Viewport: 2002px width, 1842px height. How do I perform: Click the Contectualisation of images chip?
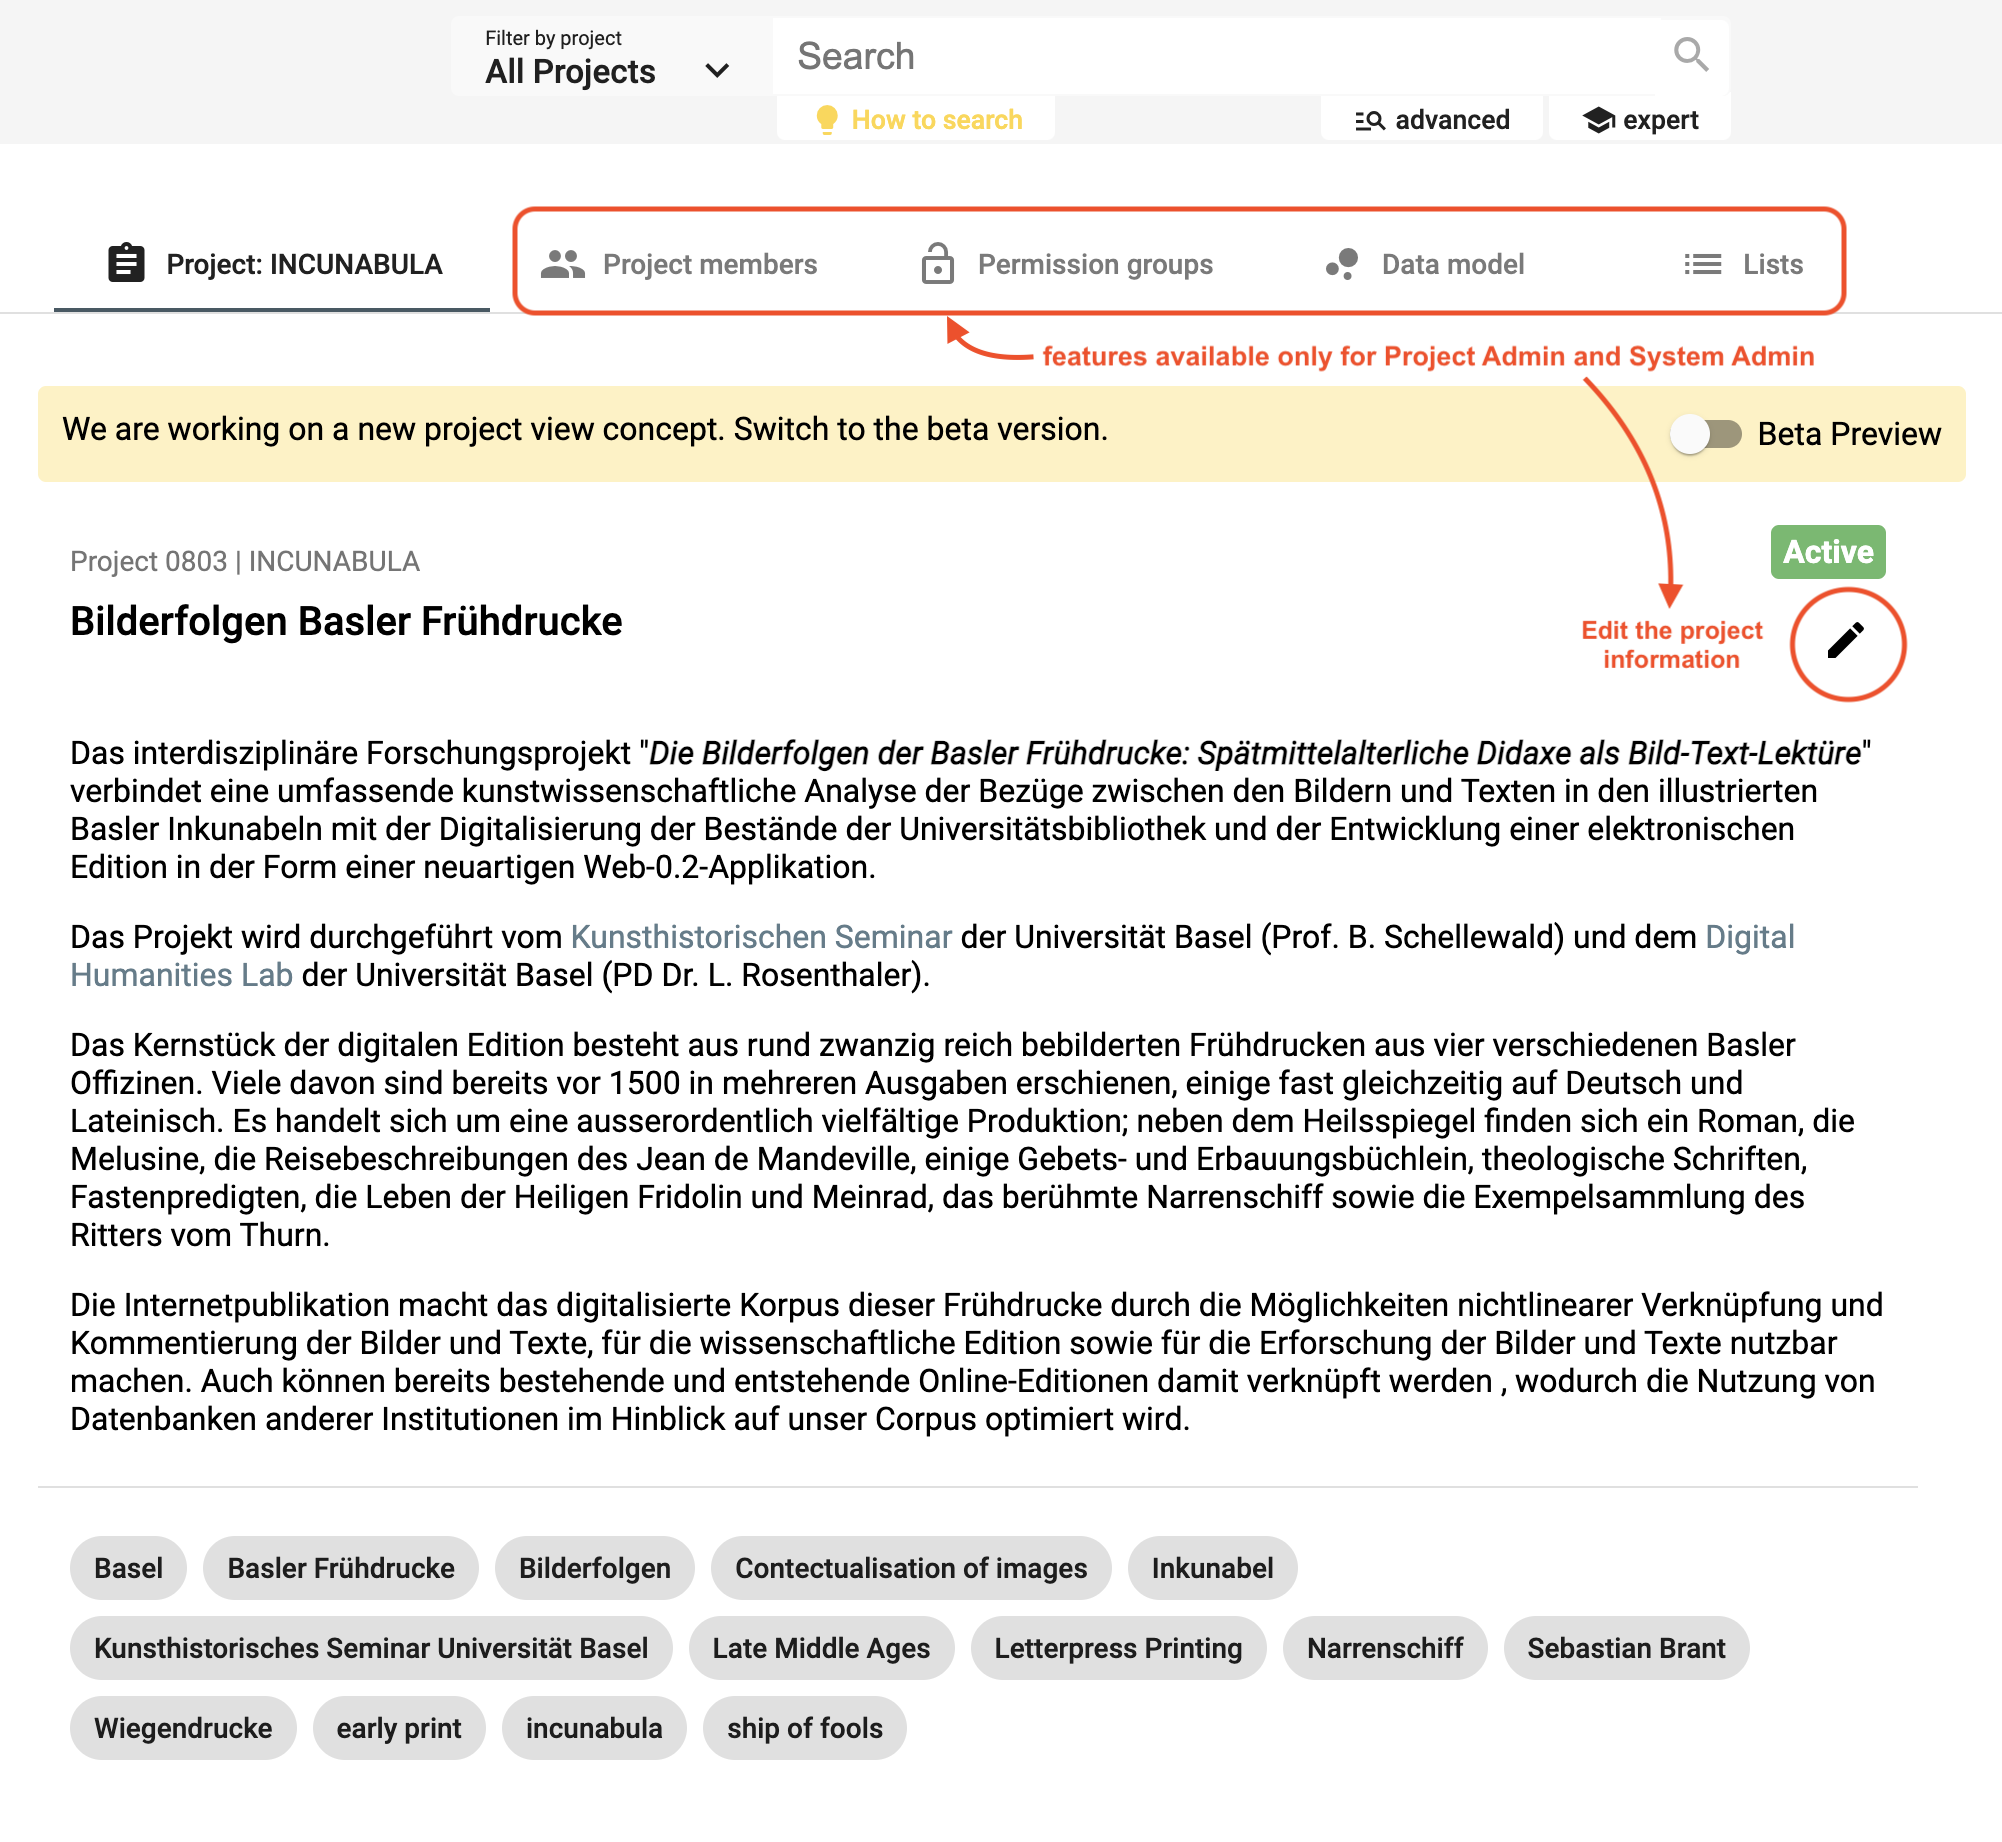pos(911,1568)
